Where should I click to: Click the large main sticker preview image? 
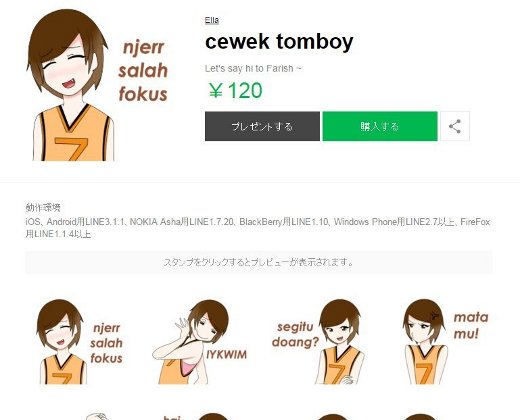[97, 85]
